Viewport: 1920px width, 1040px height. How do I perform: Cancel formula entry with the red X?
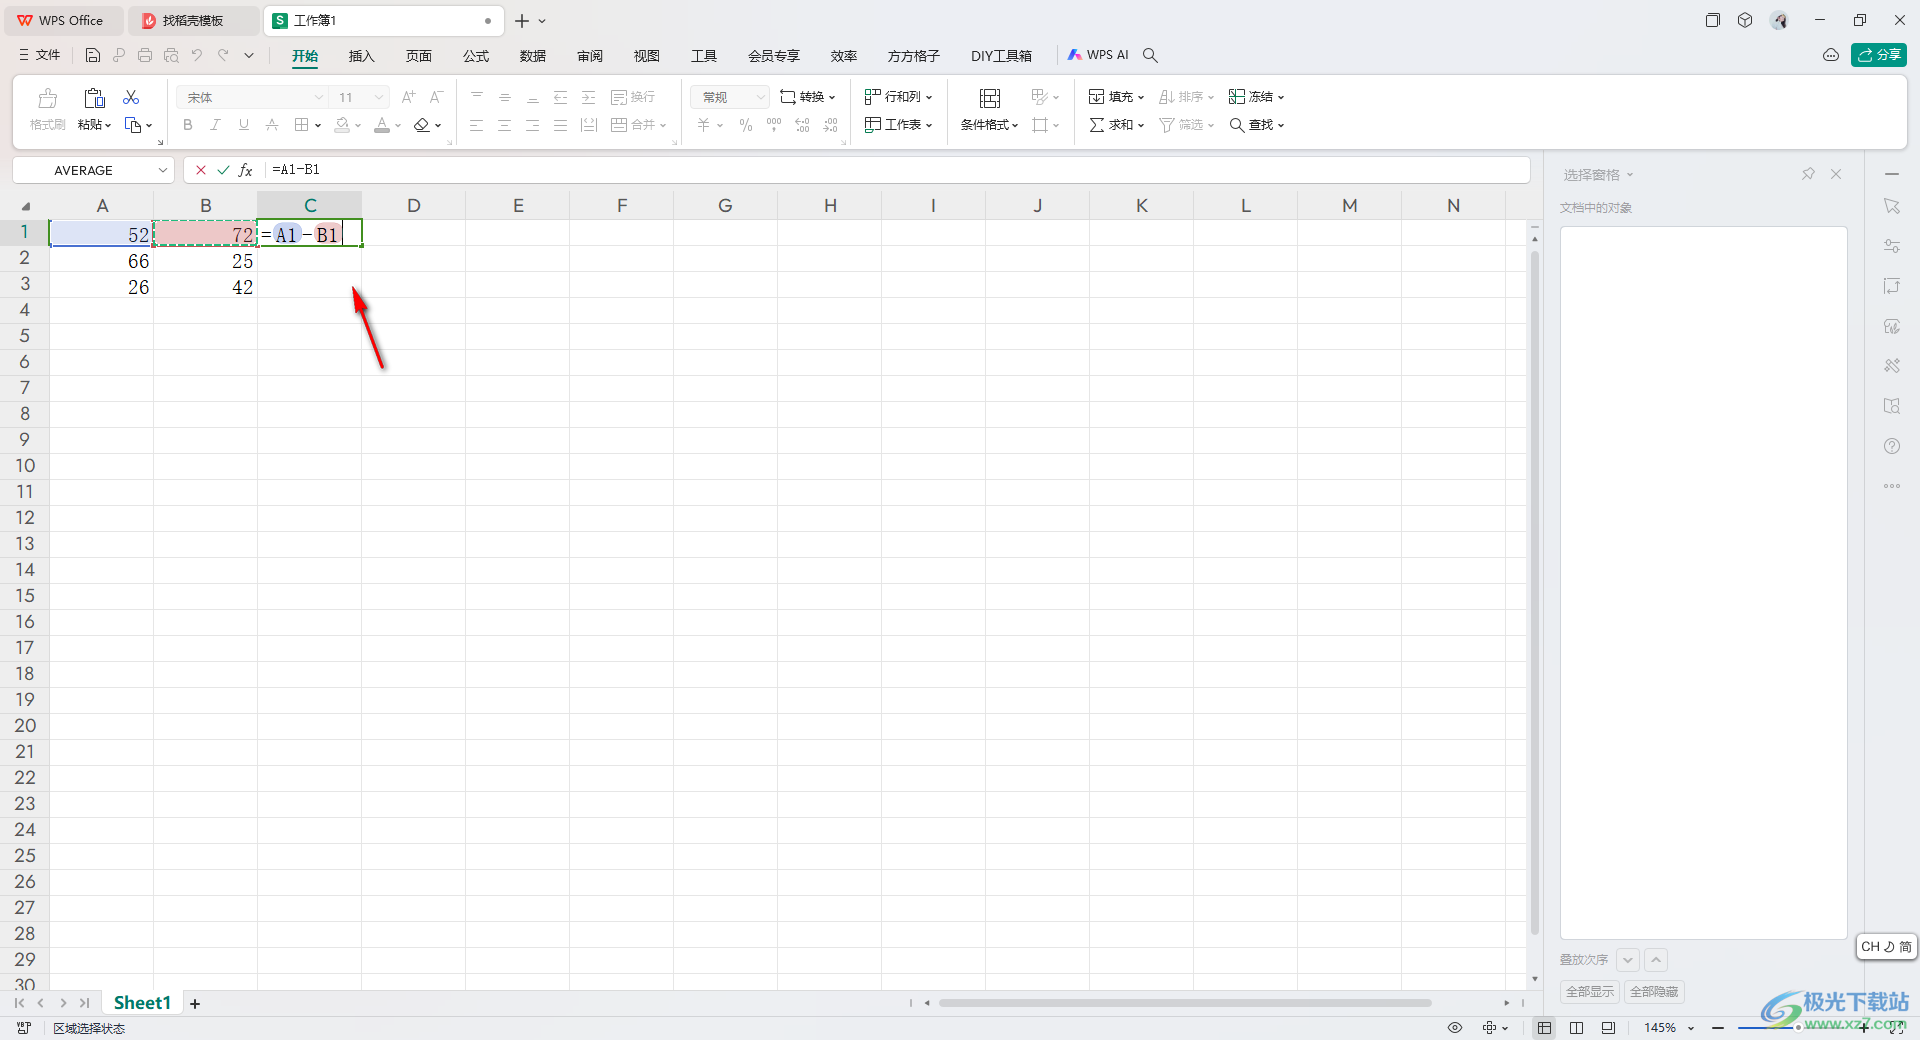pyautogui.click(x=201, y=170)
